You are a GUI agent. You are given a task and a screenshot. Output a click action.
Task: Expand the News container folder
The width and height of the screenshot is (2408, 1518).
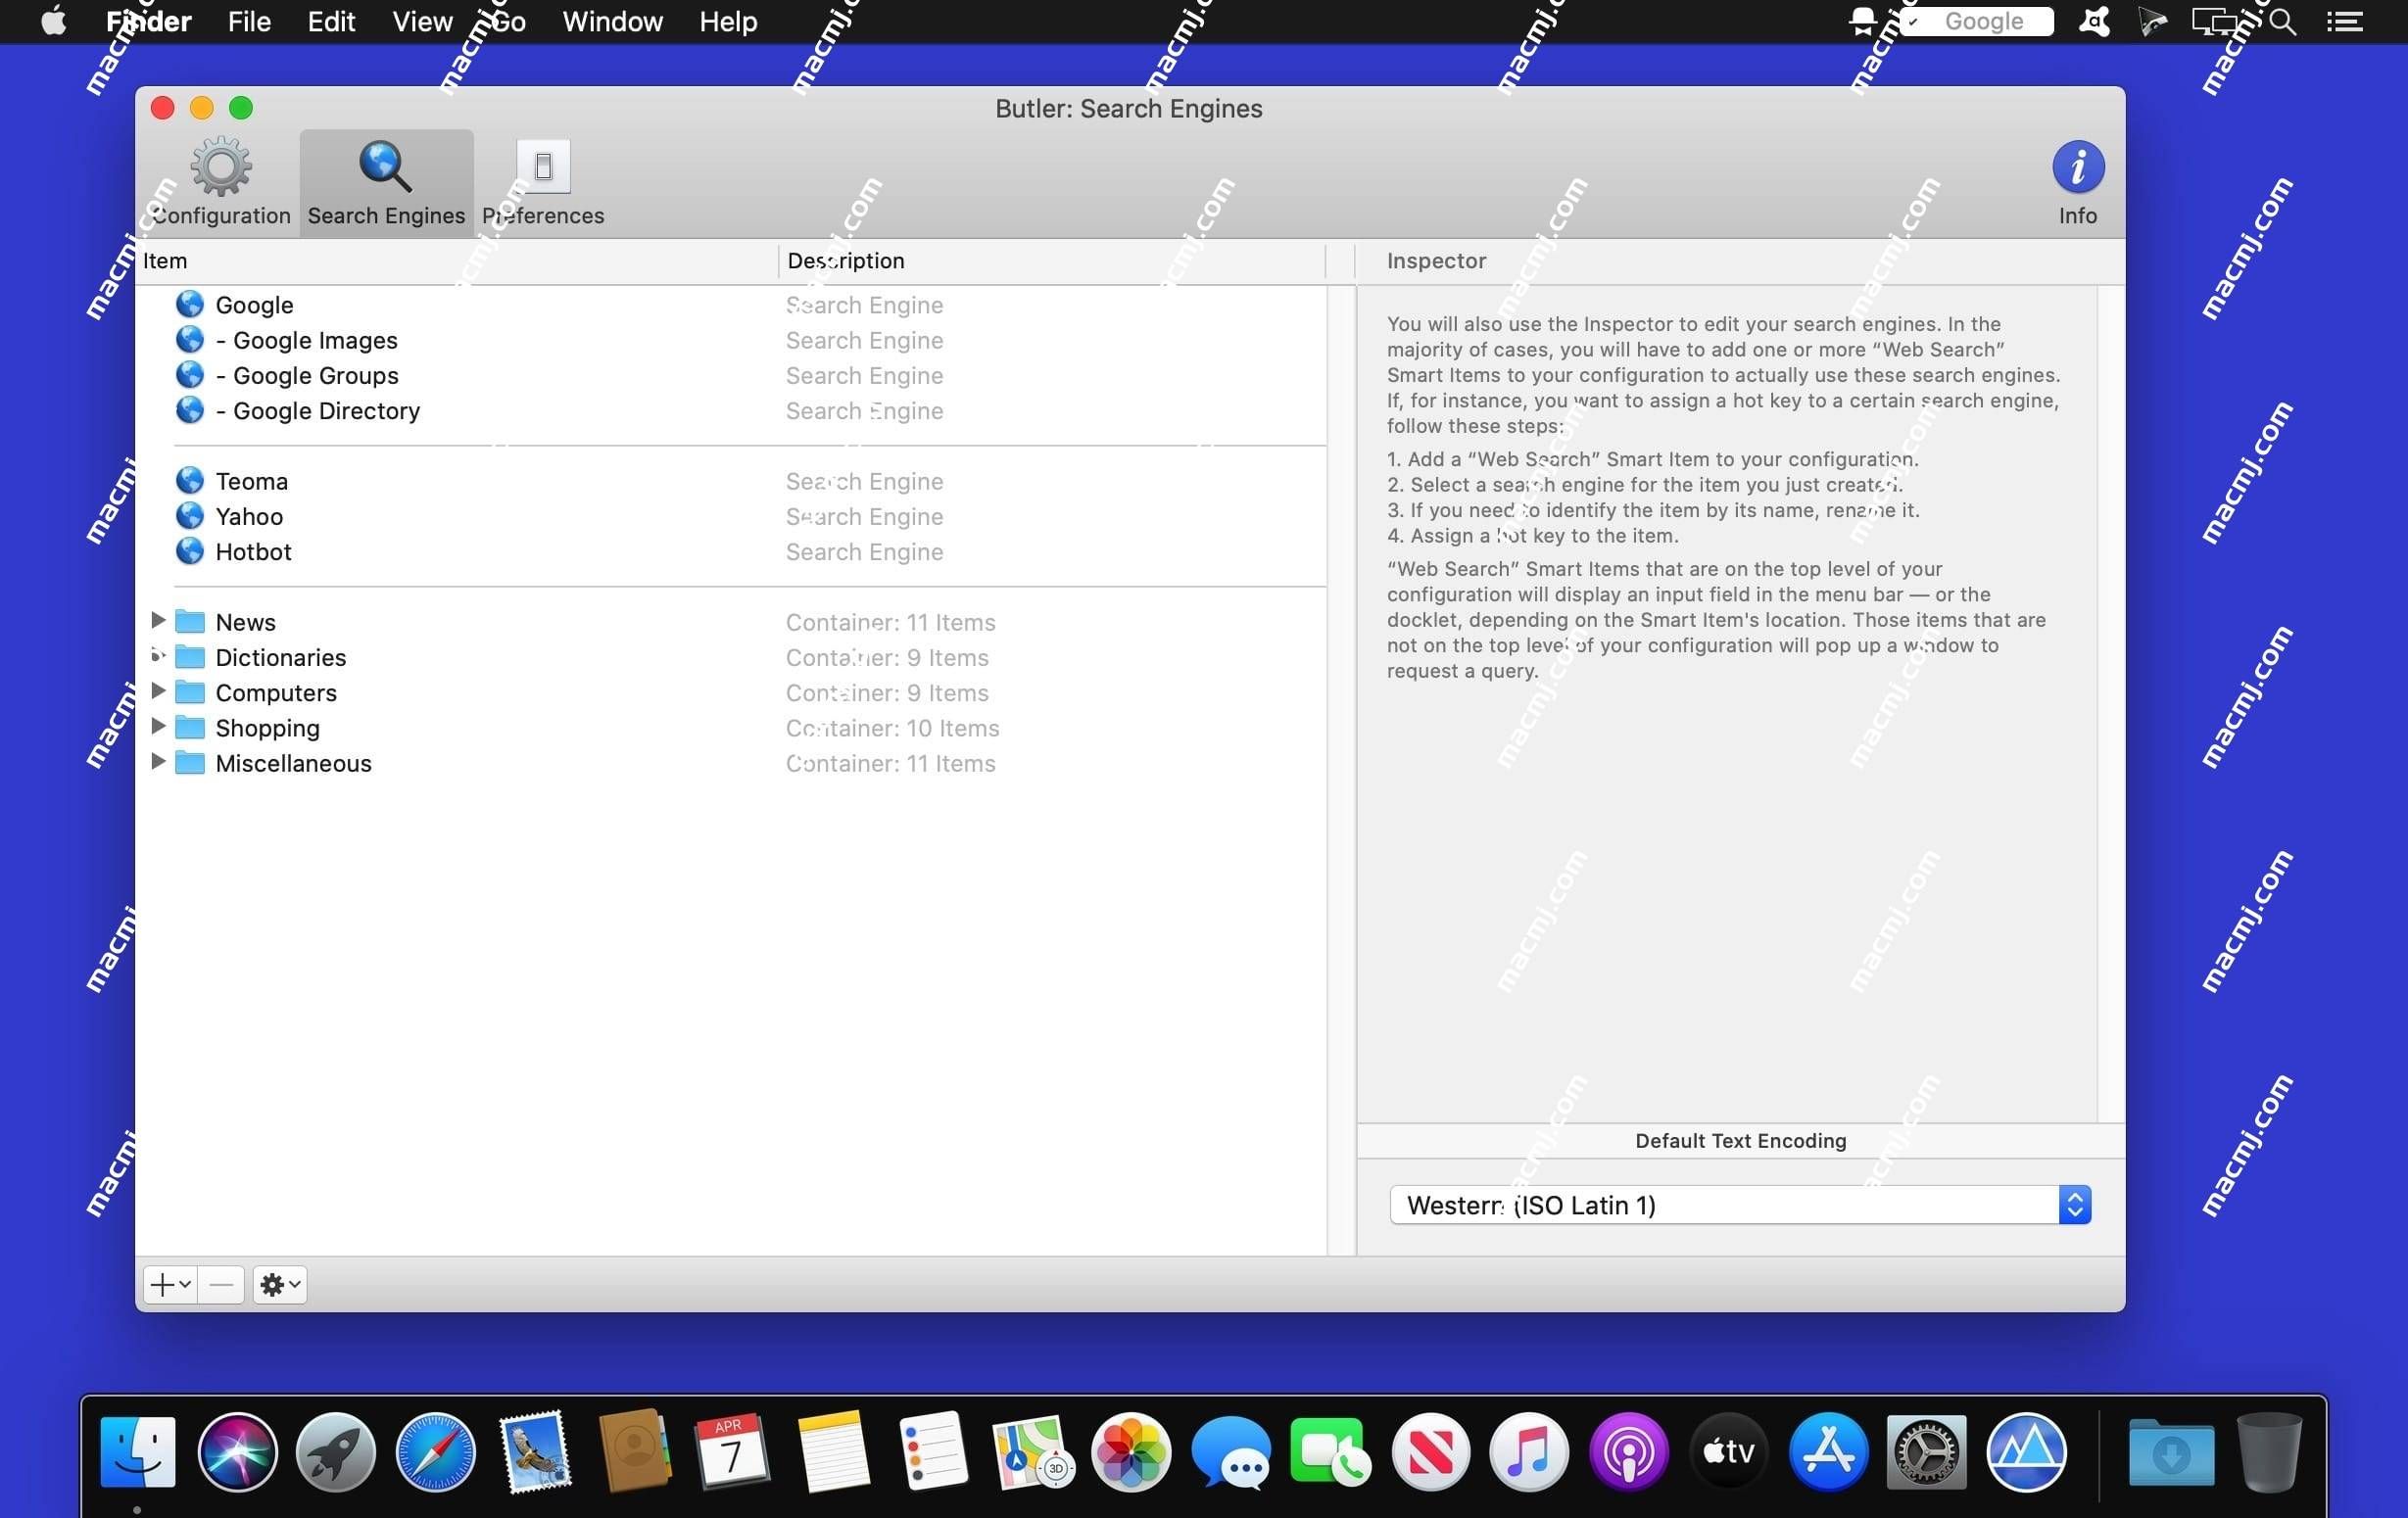coord(158,621)
